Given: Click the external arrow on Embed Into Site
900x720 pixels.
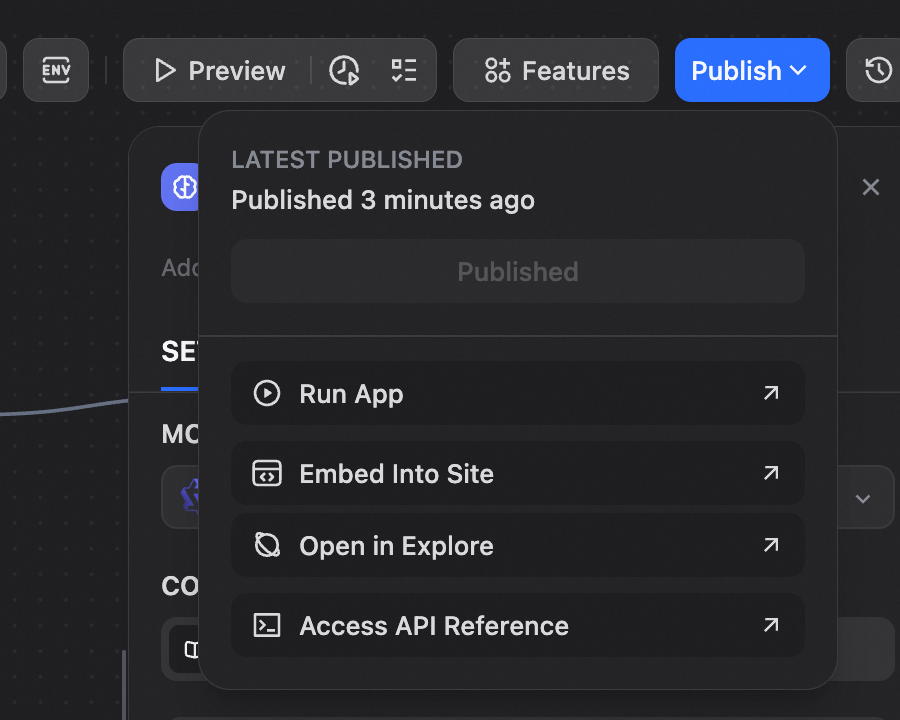Looking at the screenshot, I should (x=770, y=473).
